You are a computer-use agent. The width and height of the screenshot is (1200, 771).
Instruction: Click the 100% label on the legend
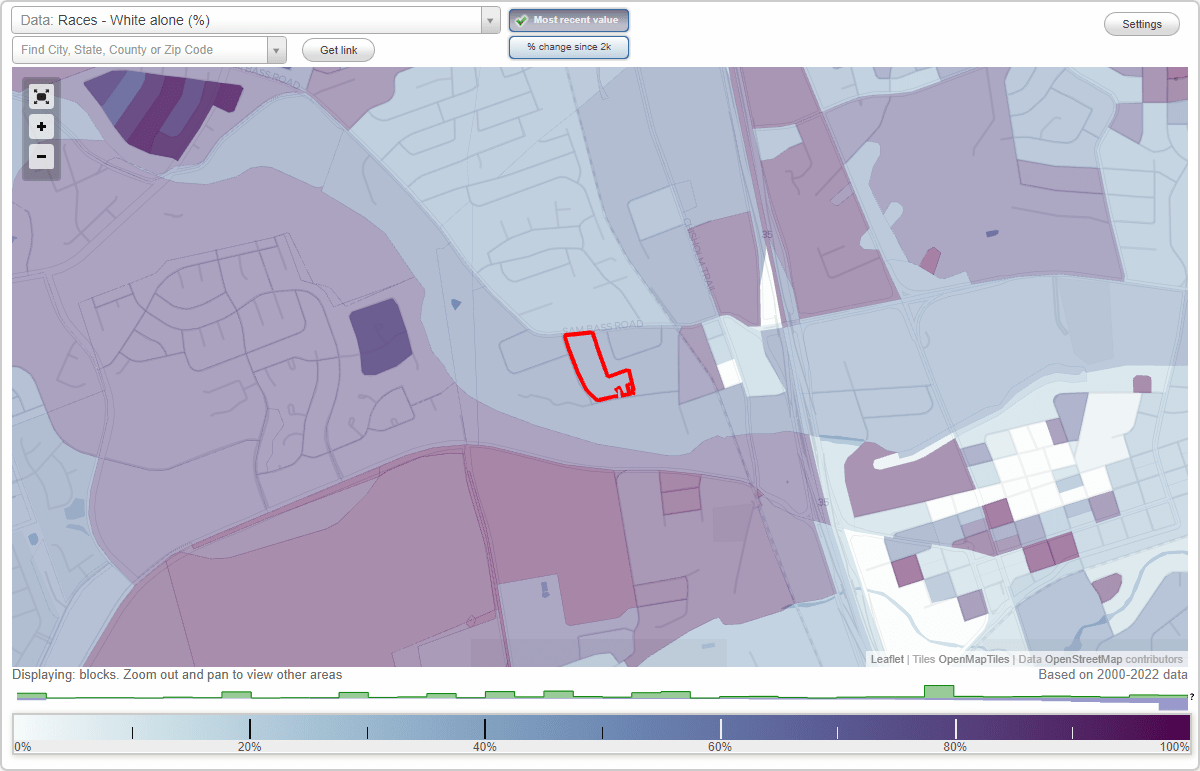click(x=1174, y=747)
